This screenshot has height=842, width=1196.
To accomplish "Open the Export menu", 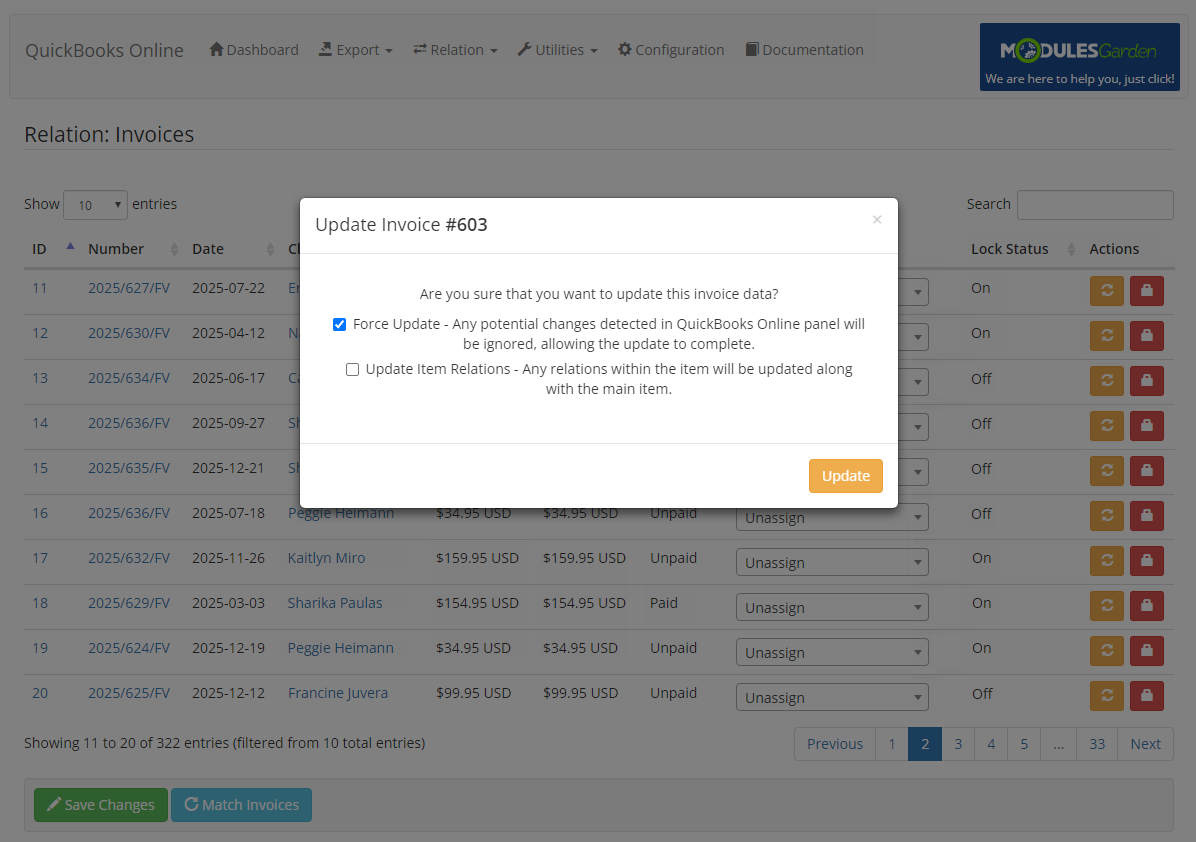I will click(x=355, y=49).
